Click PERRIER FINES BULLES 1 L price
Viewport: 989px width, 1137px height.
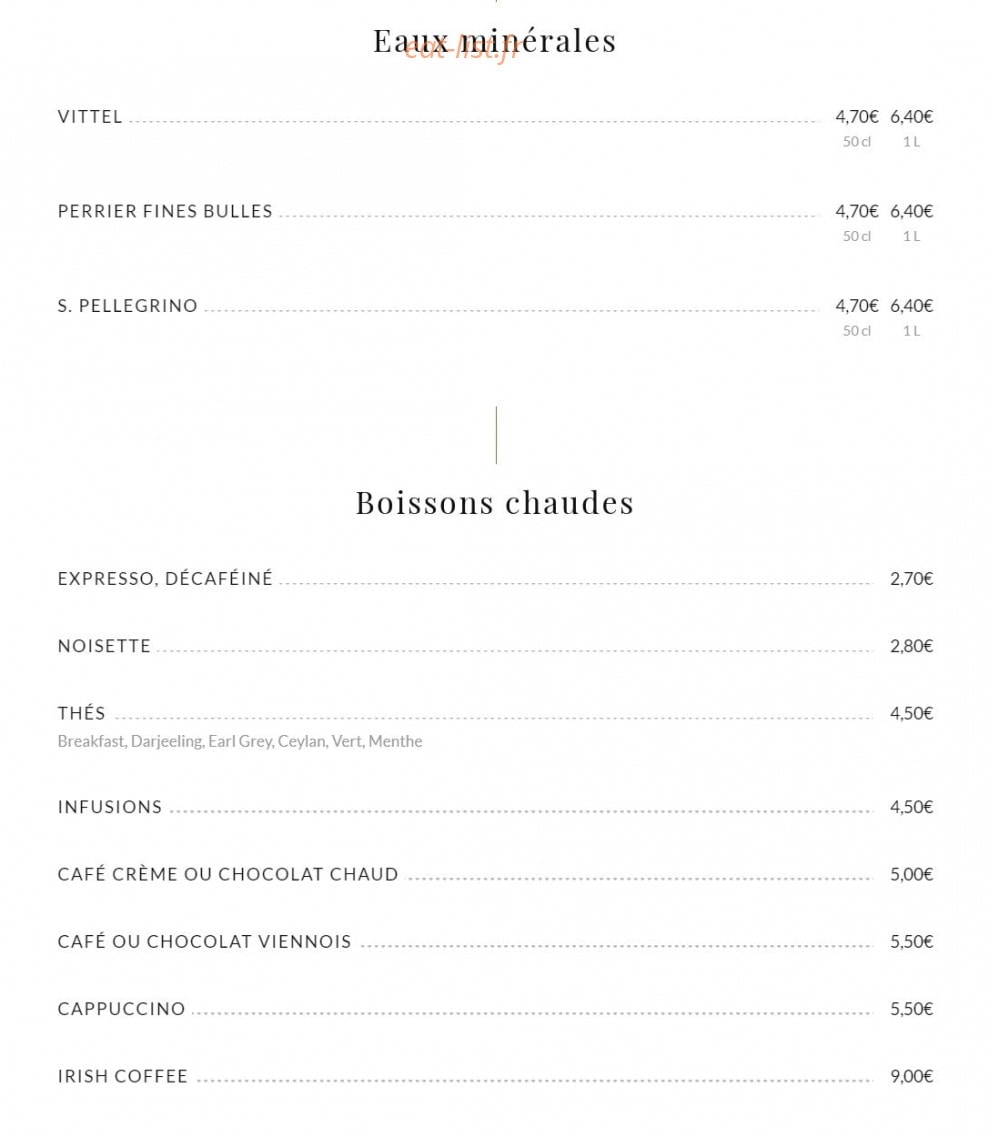click(x=911, y=211)
